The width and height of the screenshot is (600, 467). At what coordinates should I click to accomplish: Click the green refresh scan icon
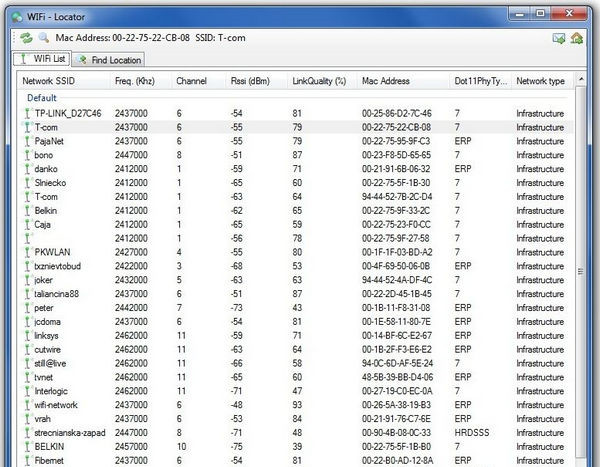[x=26, y=38]
